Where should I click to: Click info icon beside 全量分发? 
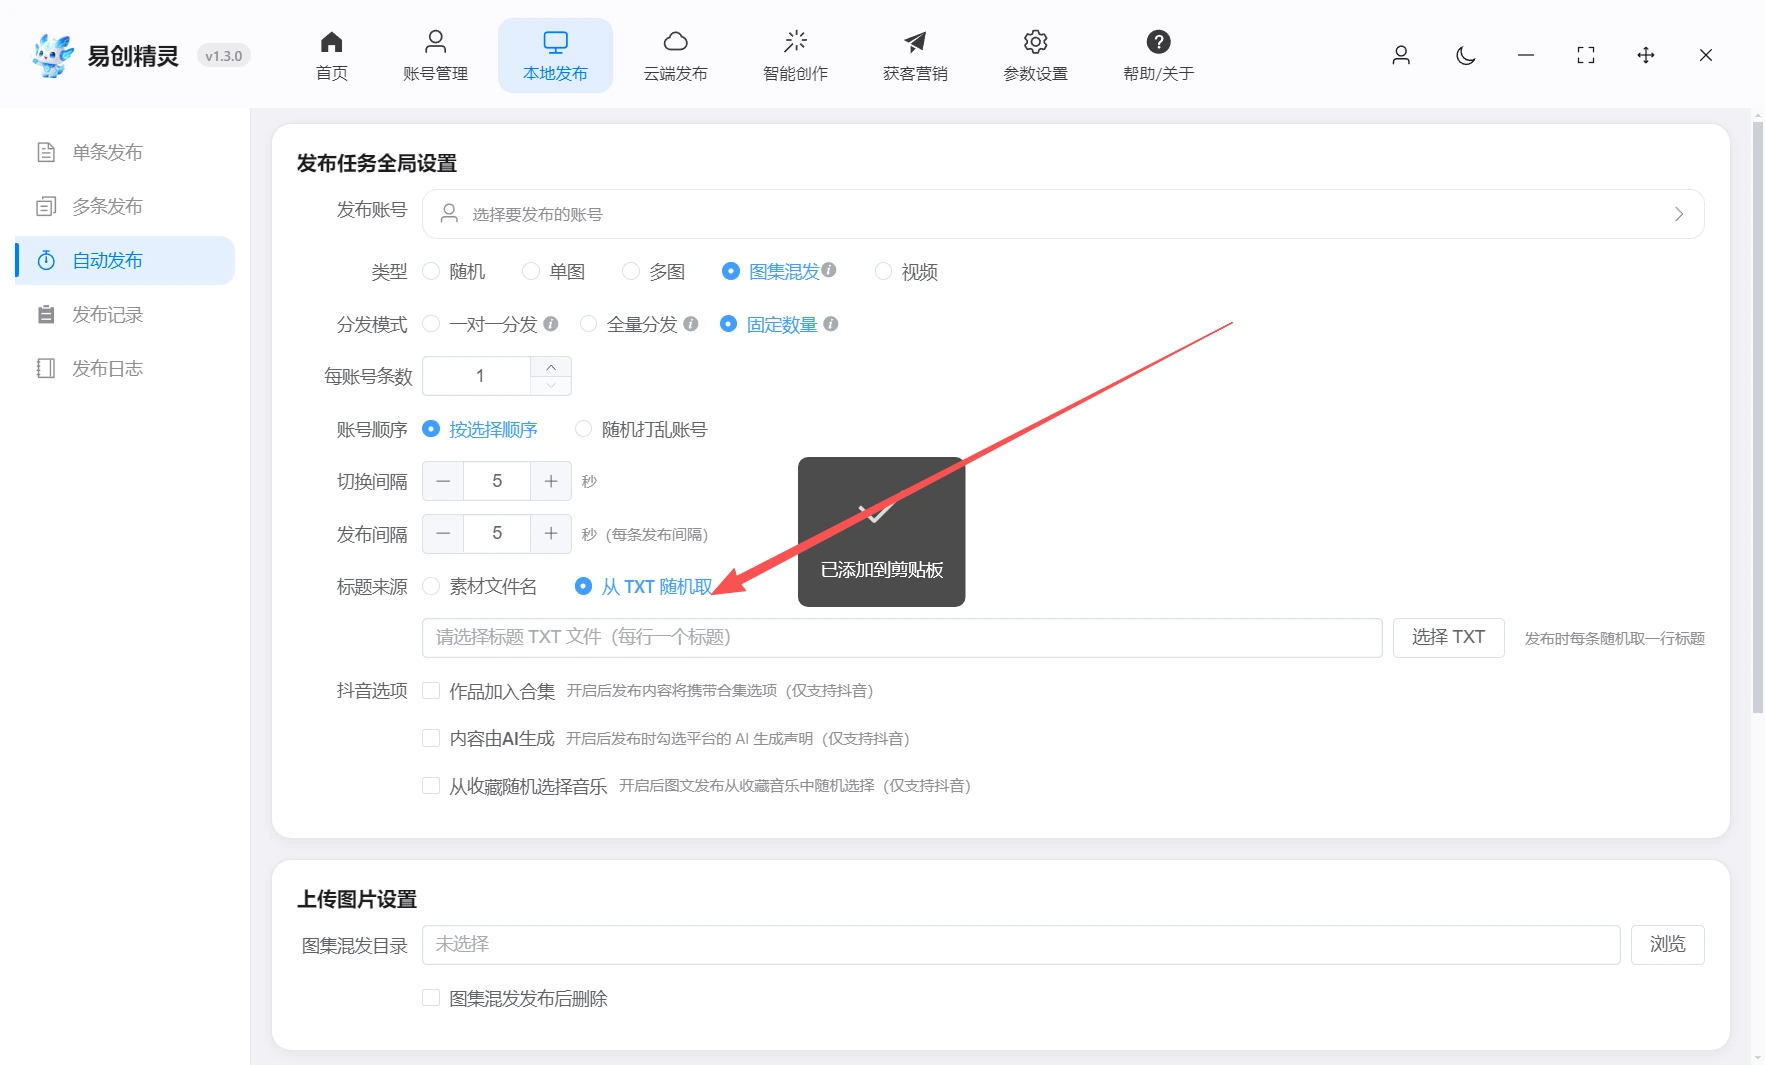(691, 324)
